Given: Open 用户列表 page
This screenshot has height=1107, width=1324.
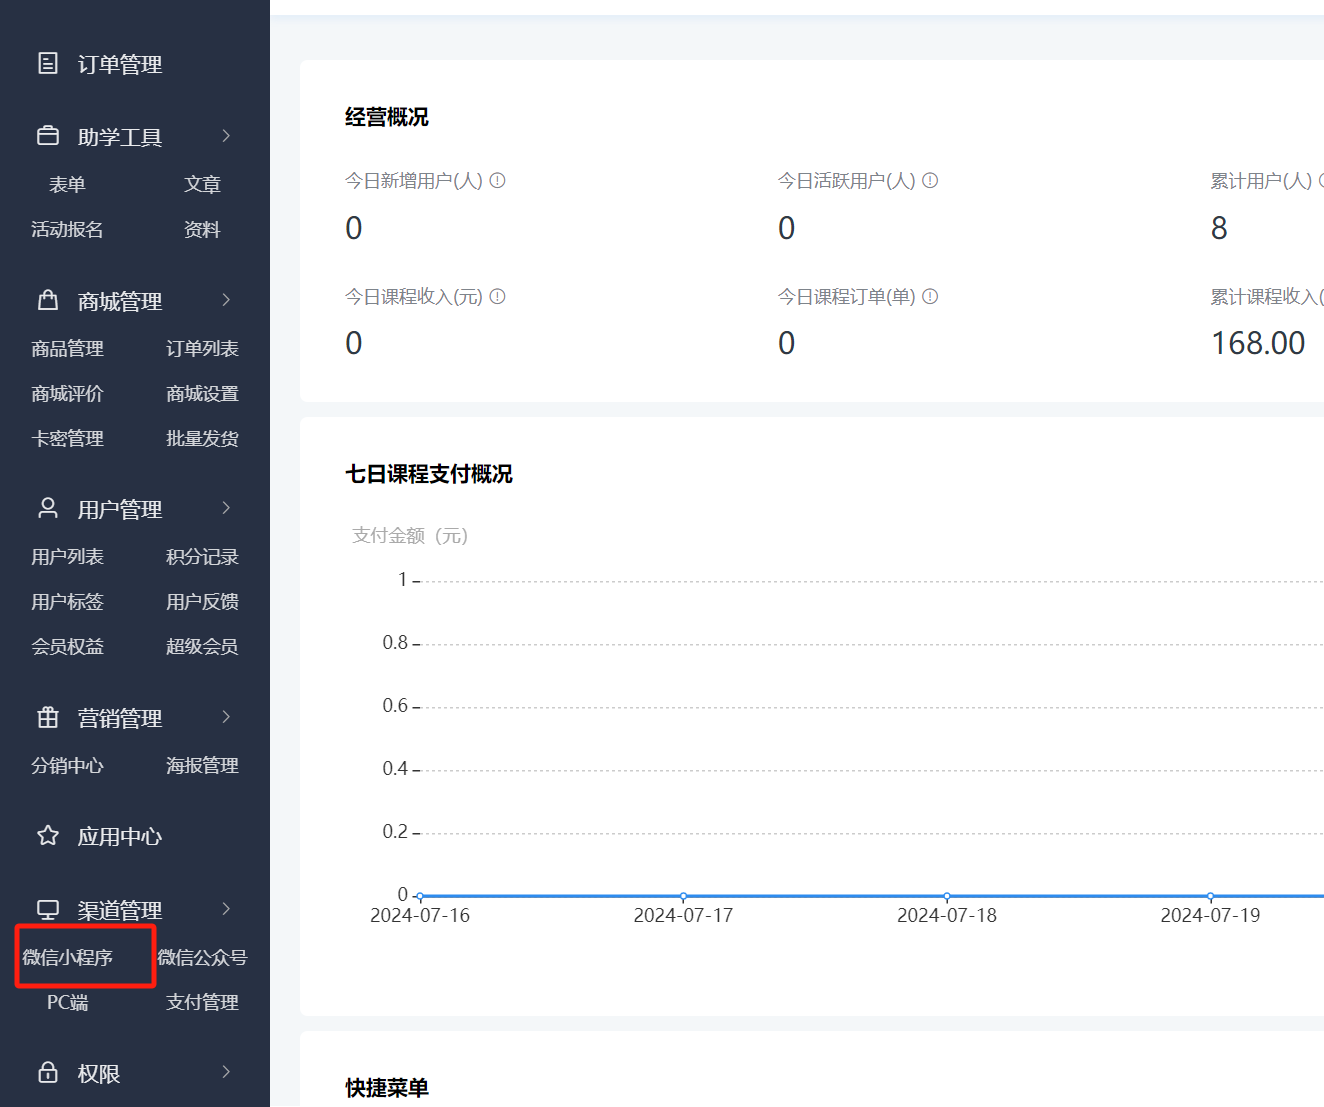Looking at the screenshot, I should 67,557.
